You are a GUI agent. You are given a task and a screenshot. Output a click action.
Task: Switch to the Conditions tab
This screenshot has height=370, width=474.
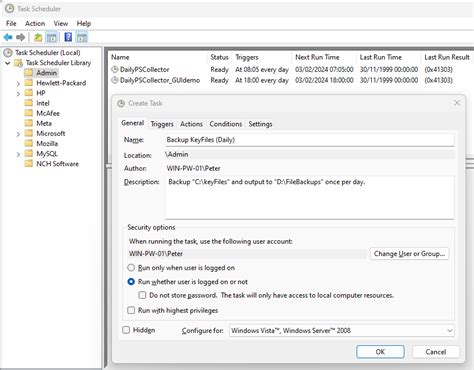[226, 124]
